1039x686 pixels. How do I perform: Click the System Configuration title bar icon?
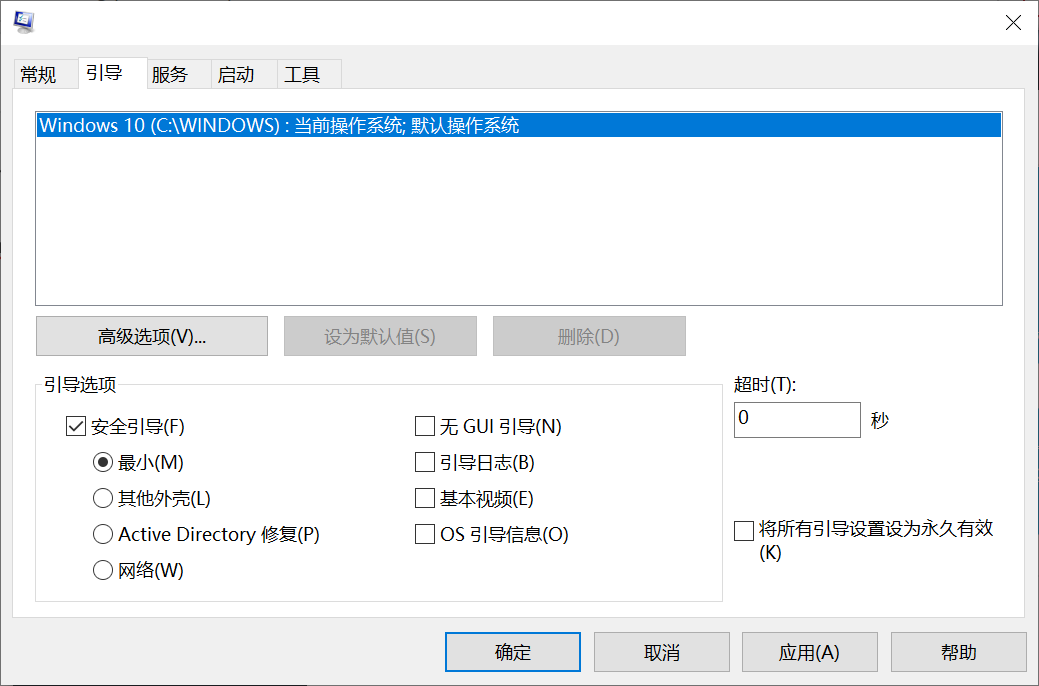point(23,22)
